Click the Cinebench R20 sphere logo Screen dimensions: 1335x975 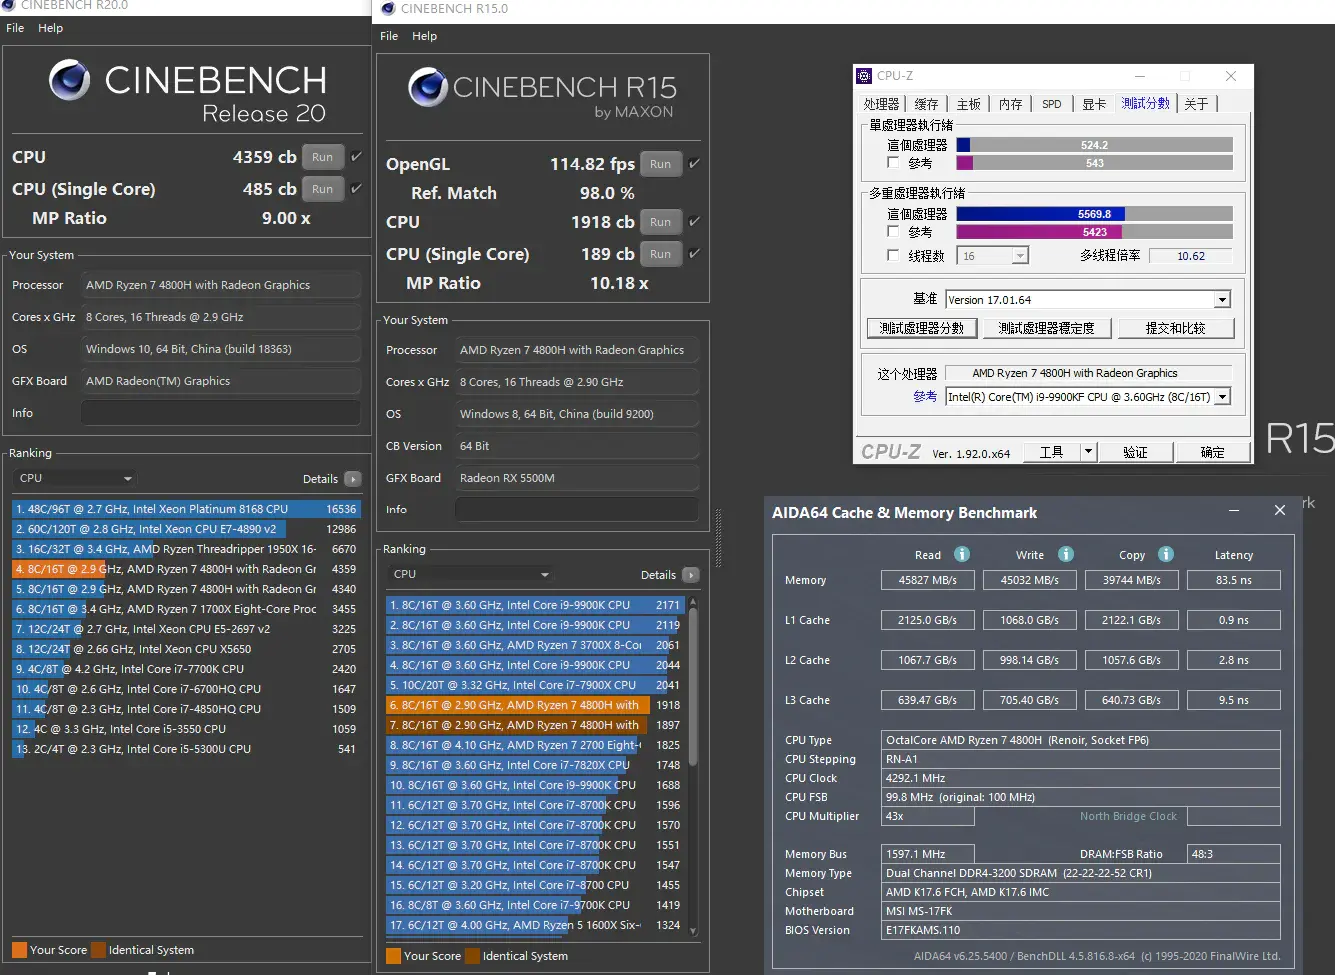pos(70,80)
